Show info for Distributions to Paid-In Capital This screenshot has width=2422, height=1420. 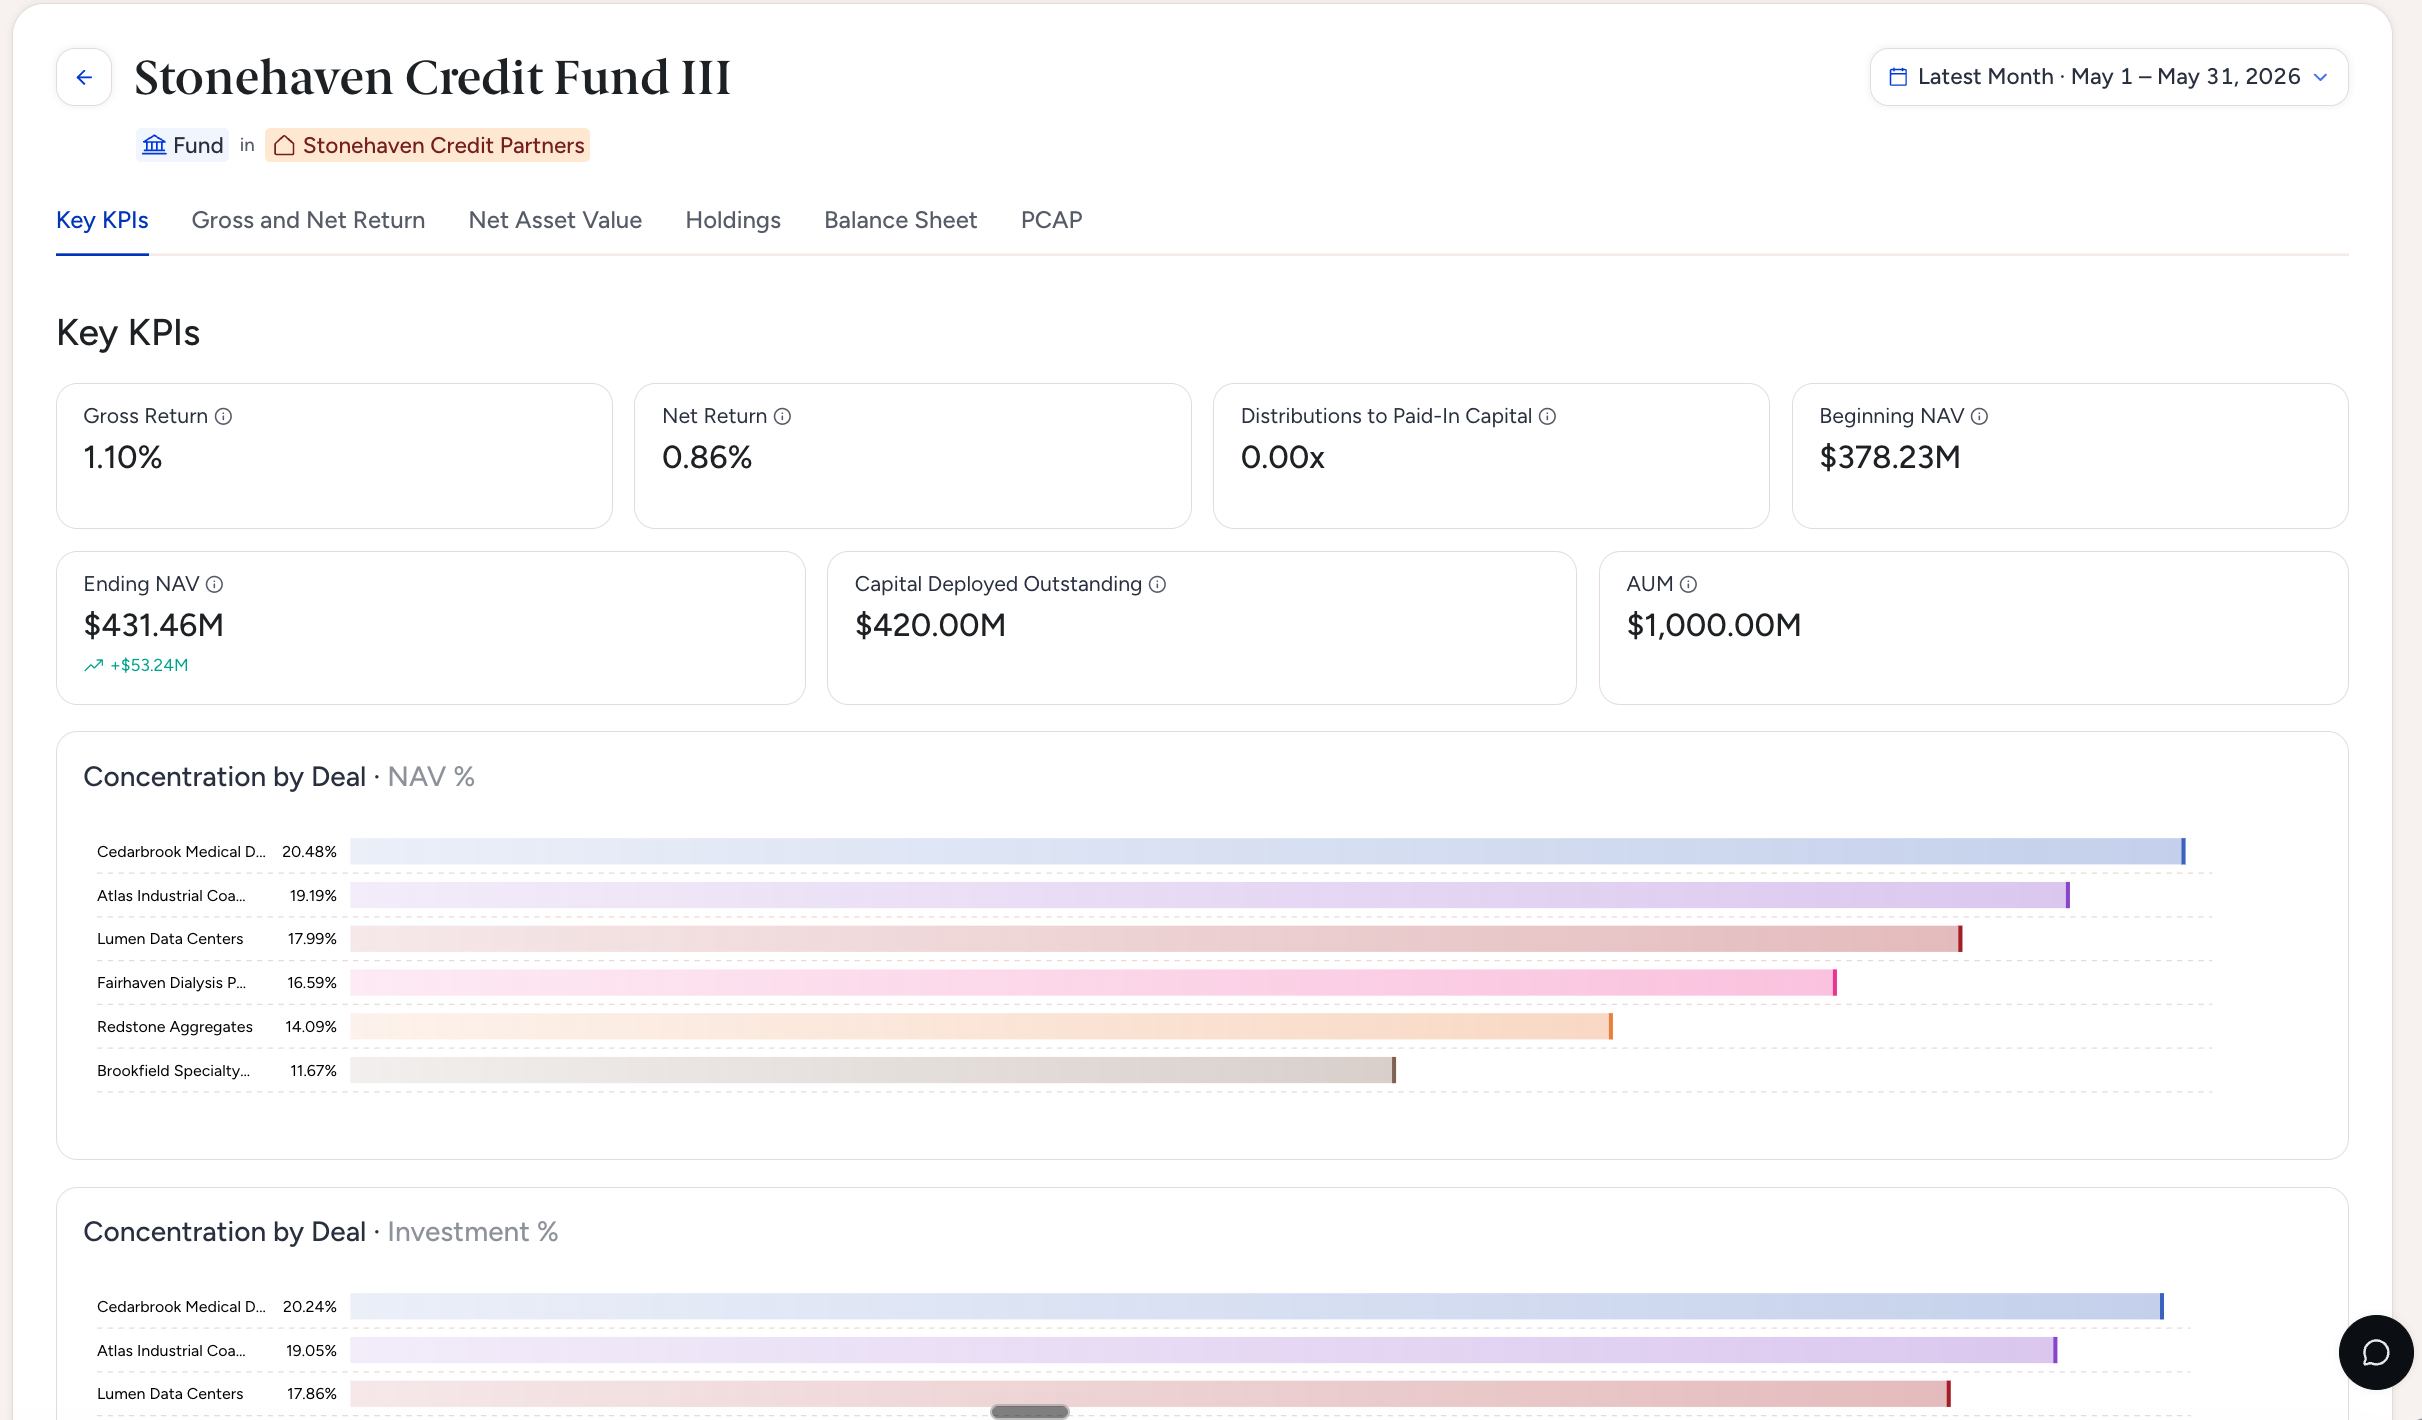1547,416
